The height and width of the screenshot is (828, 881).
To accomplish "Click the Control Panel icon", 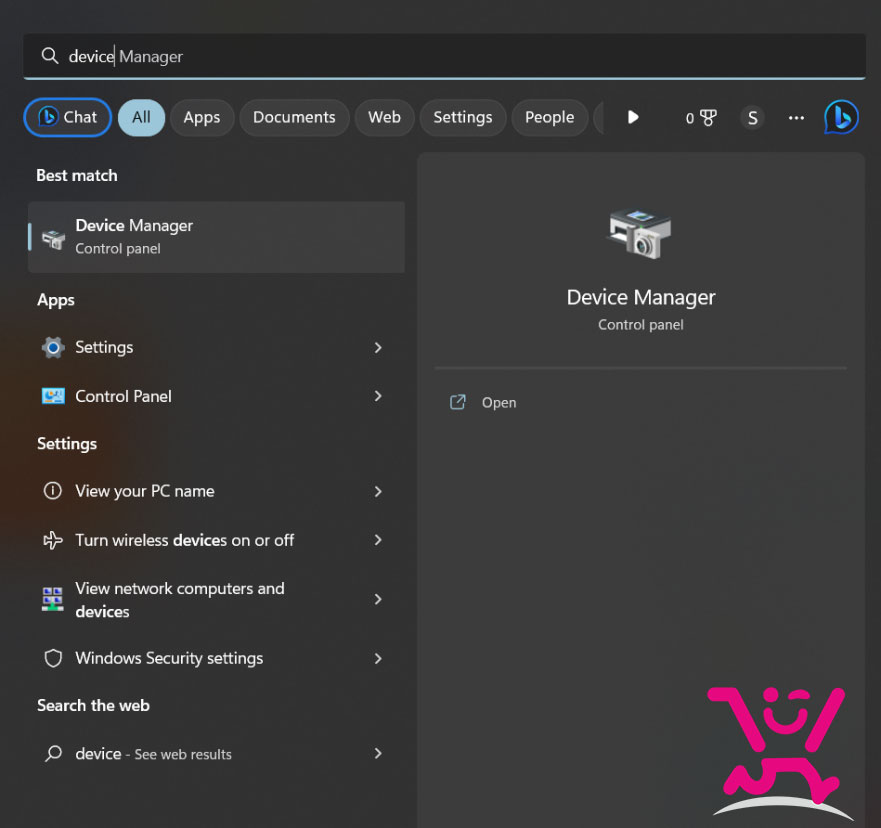I will click(53, 396).
